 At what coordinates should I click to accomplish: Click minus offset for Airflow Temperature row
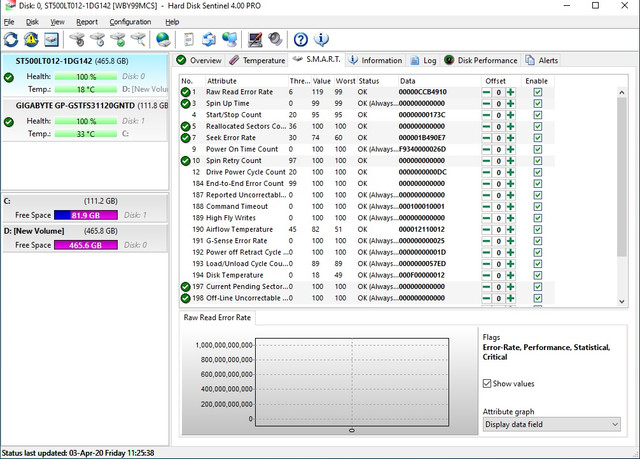486,230
